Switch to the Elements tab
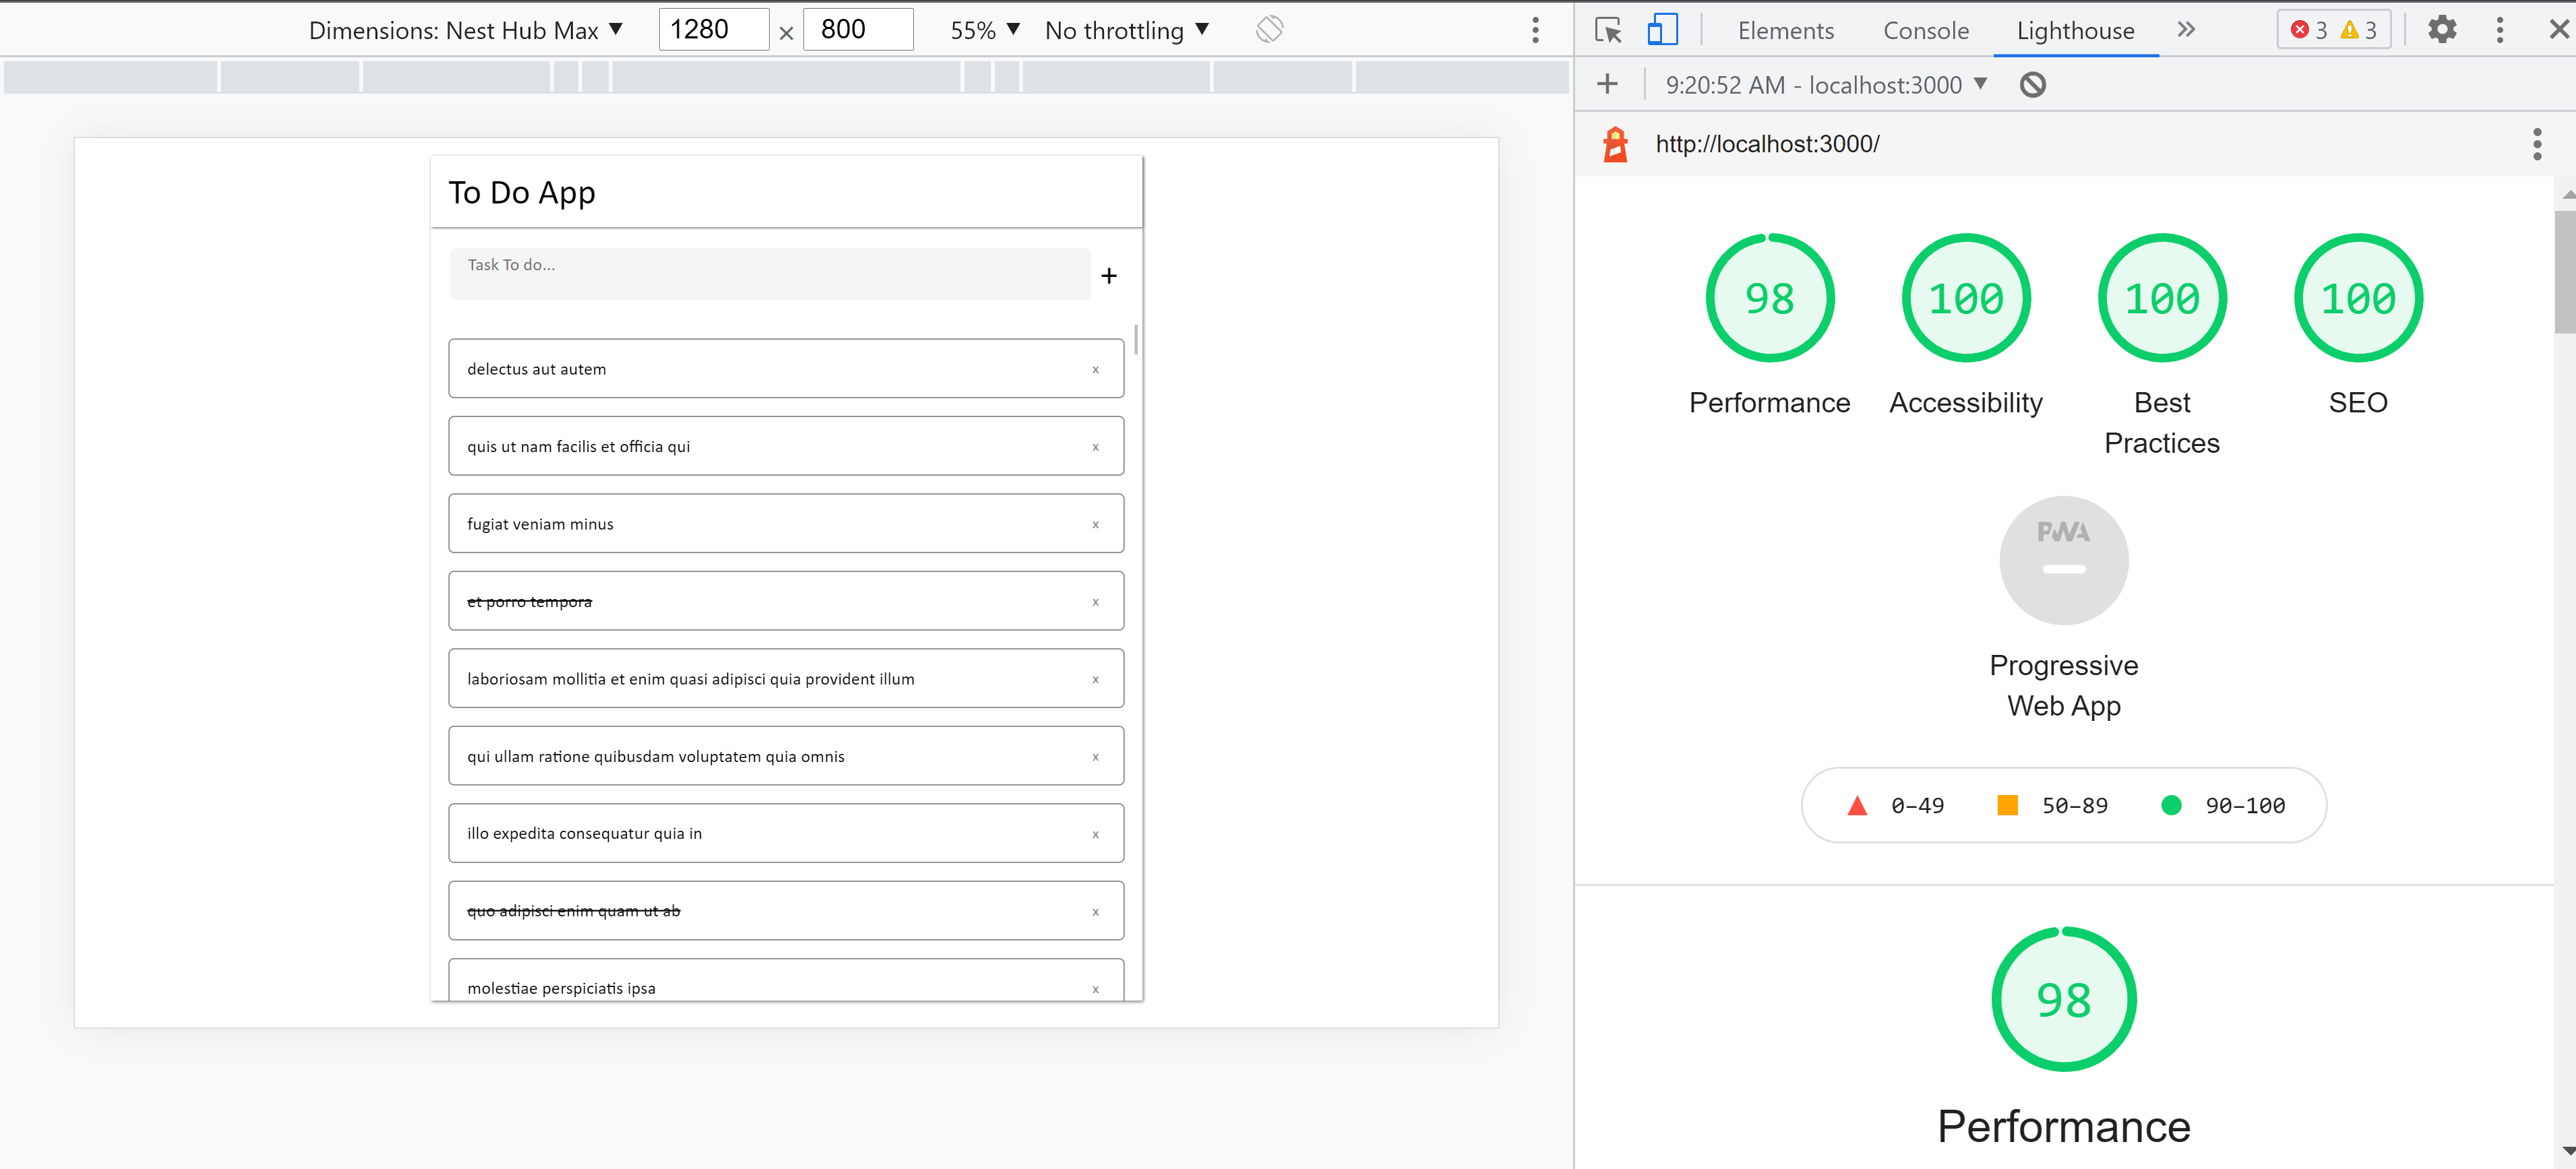 click(1785, 30)
